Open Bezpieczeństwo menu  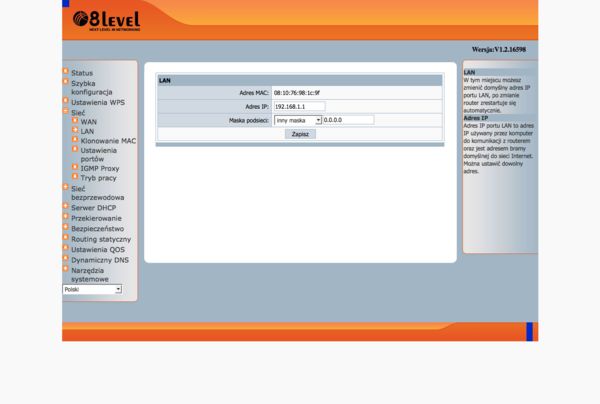(x=98, y=228)
